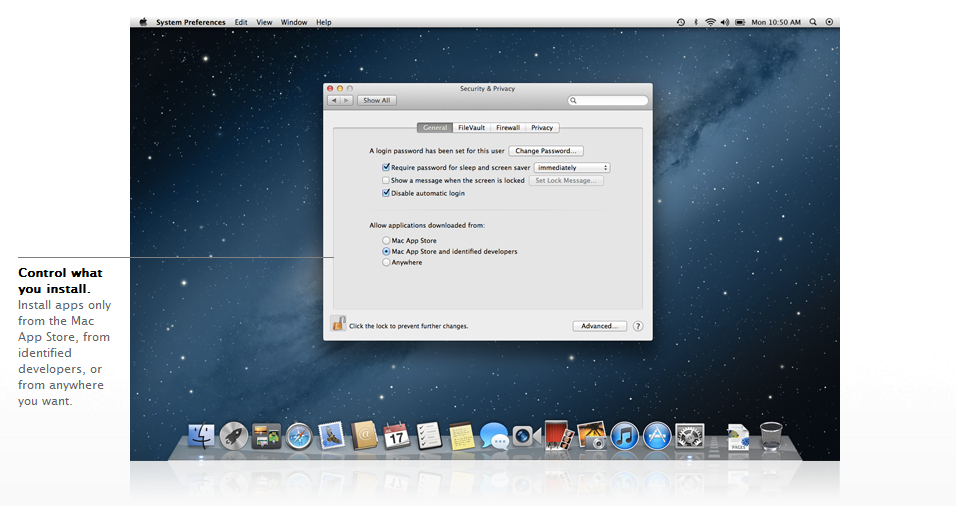The height and width of the screenshot is (506, 956).
Task: Go forward with the right arrow button
Action: (346, 100)
